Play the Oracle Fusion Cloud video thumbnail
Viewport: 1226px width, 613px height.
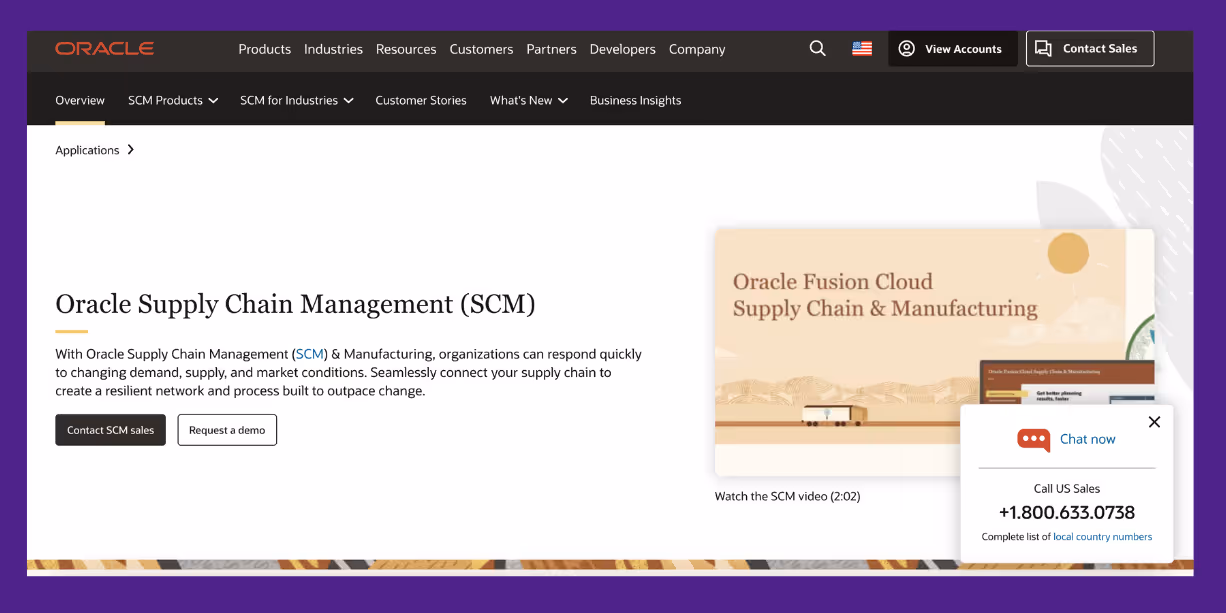(934, 352)
